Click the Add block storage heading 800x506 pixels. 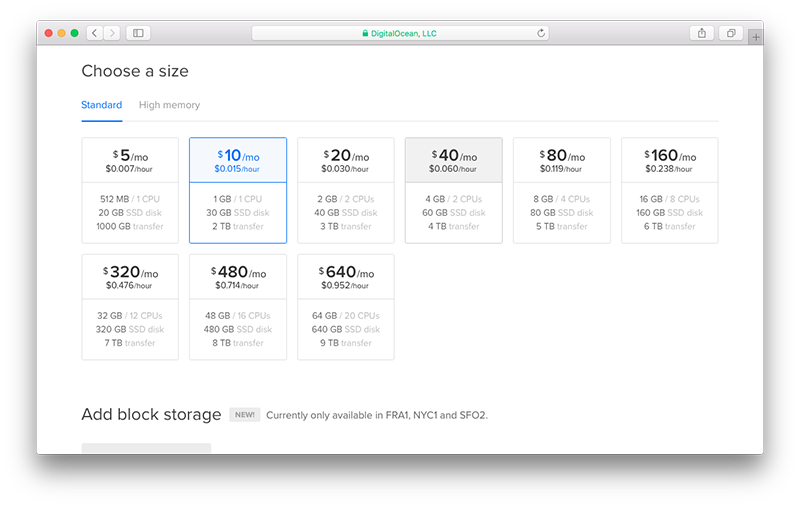pos(152,414)
